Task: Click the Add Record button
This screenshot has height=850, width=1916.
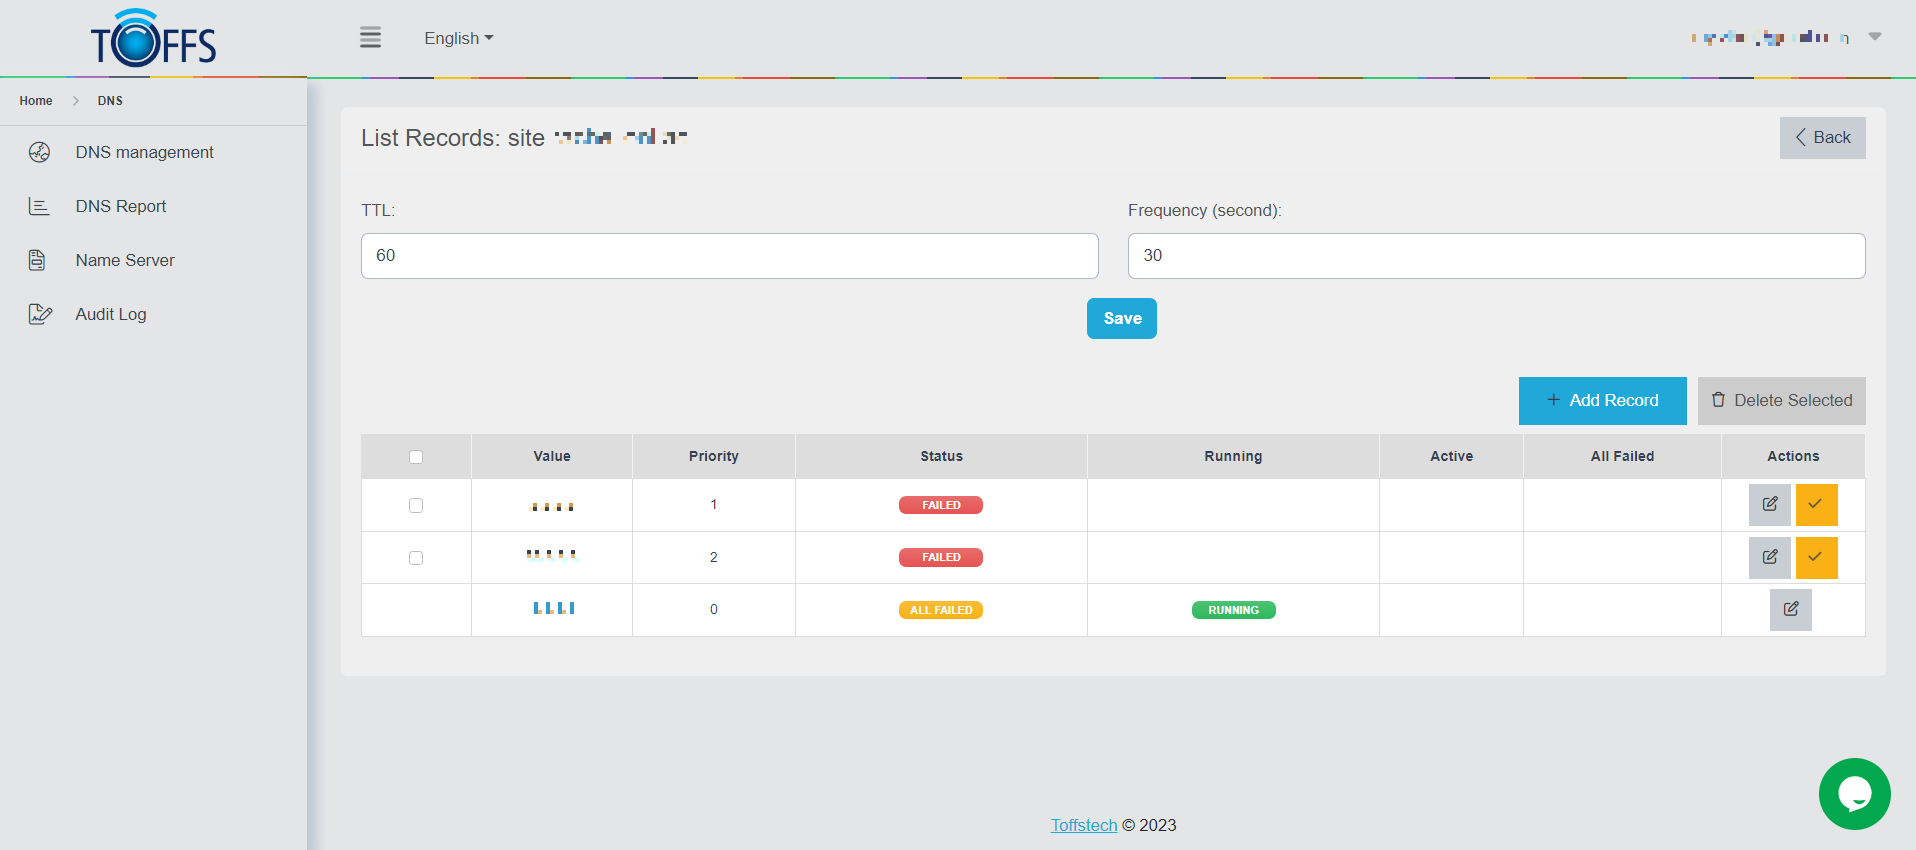Action: click(1602, 401)
